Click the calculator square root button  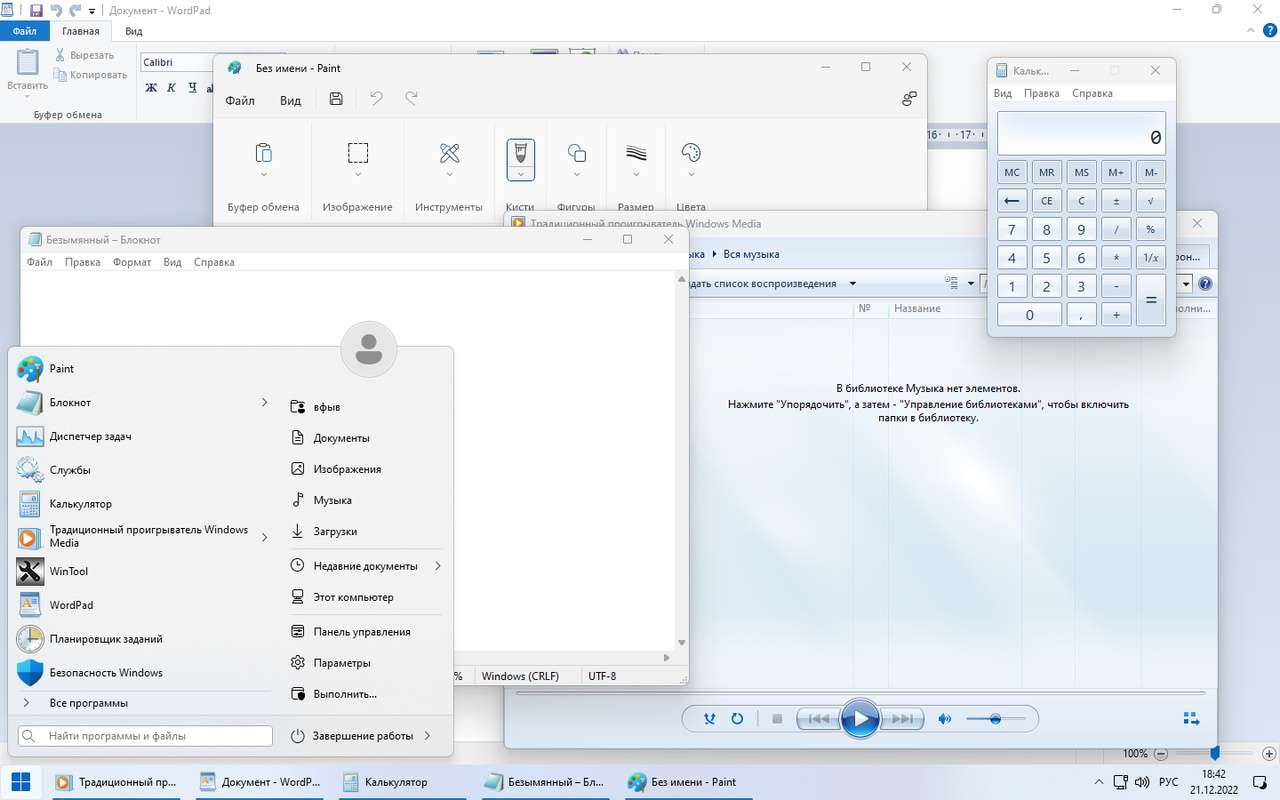pos(1151,201)
